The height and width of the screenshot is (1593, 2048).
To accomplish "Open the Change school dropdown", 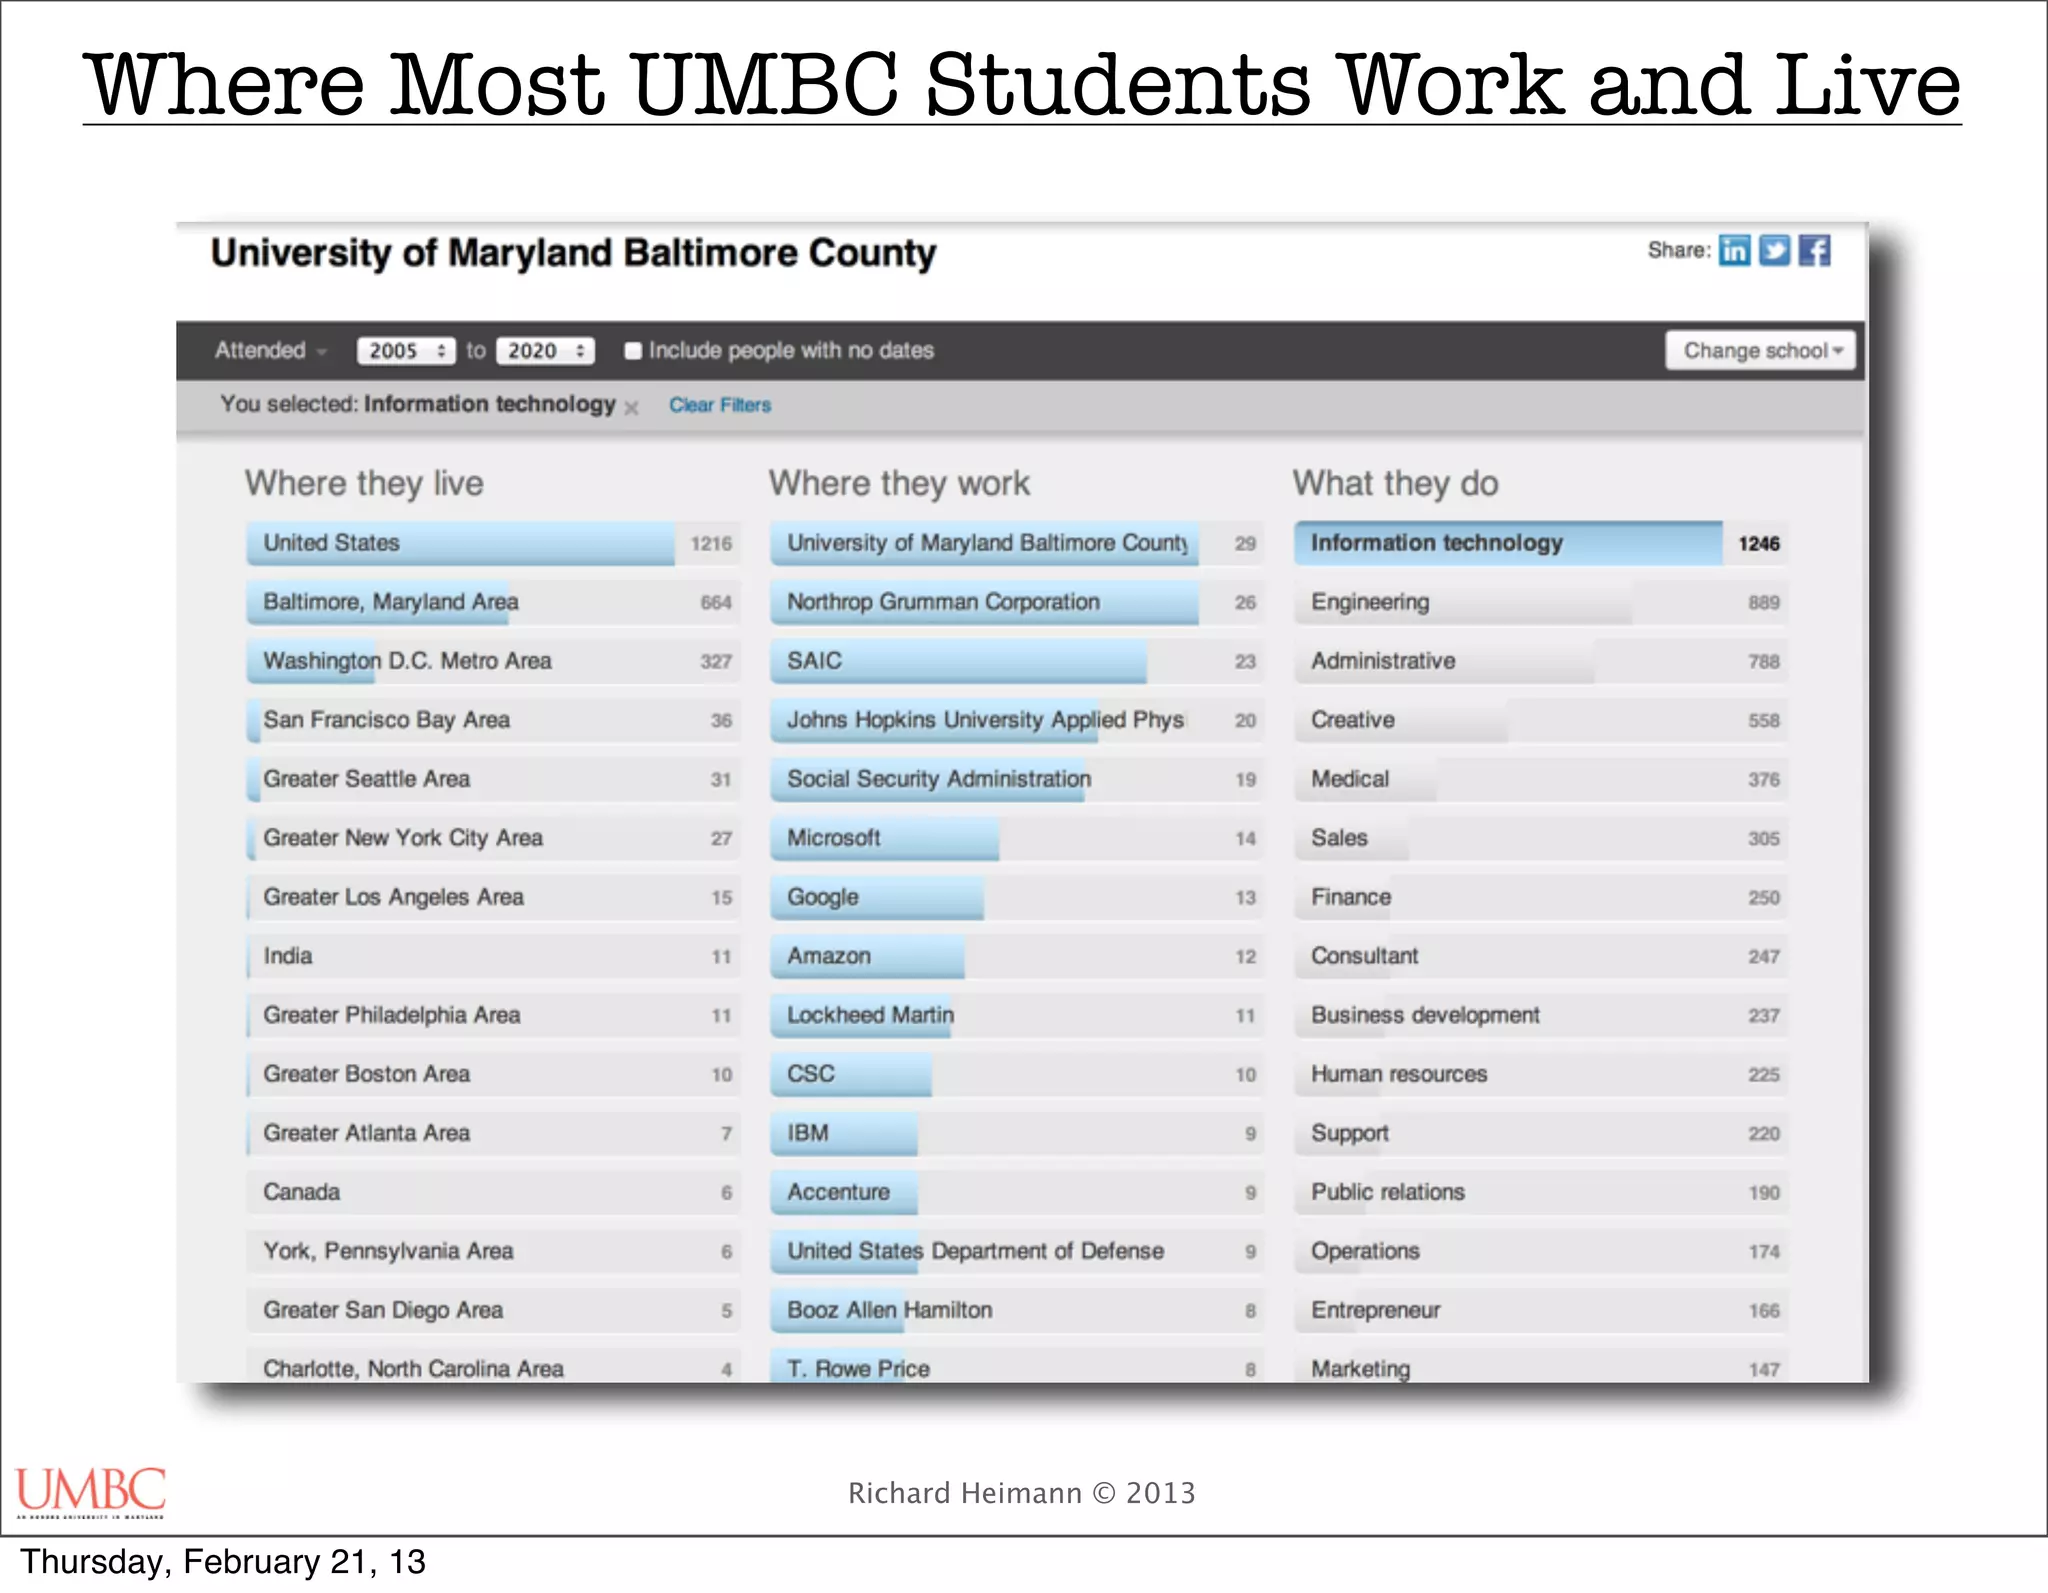I will pyautogui.click(x=1760, y=350).
